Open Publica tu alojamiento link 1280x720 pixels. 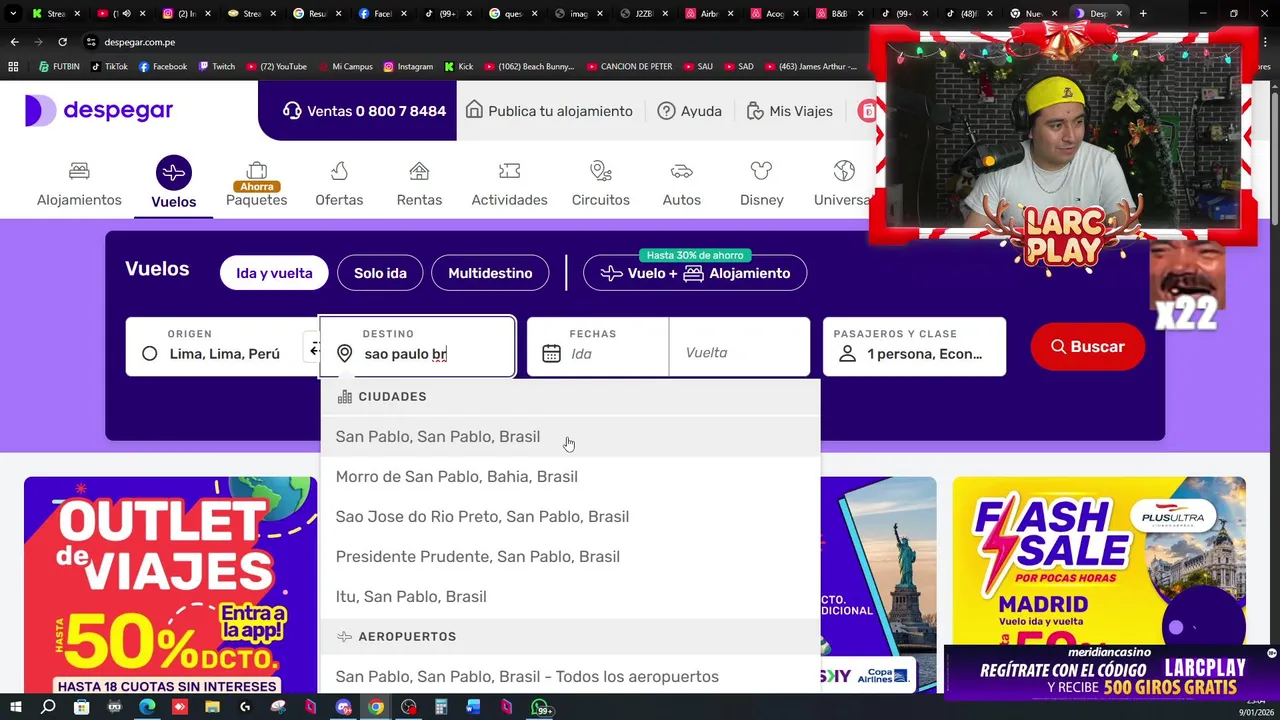tap(549, 111)
